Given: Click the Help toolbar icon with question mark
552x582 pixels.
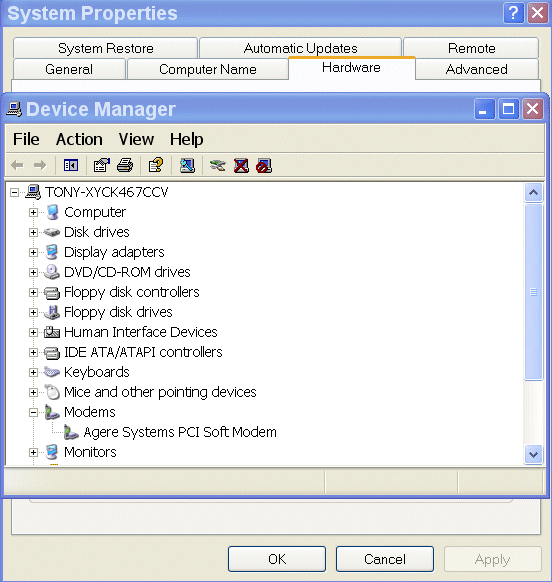Looking at the screenshot, I should click(156, 165).
